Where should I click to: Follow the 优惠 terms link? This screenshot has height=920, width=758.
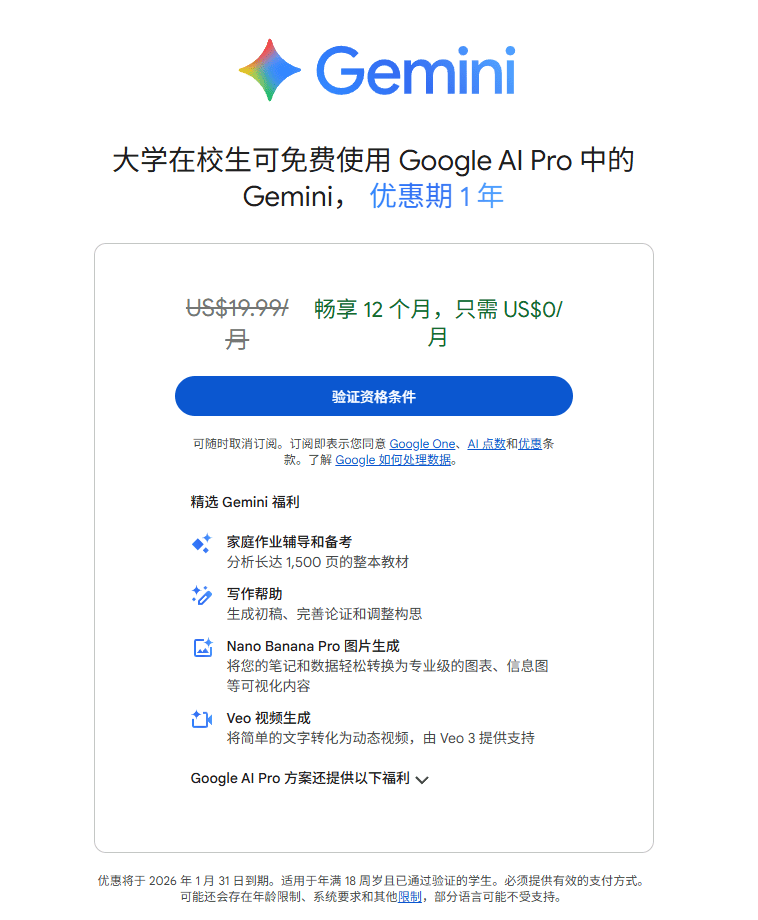(x=530, y=444)
